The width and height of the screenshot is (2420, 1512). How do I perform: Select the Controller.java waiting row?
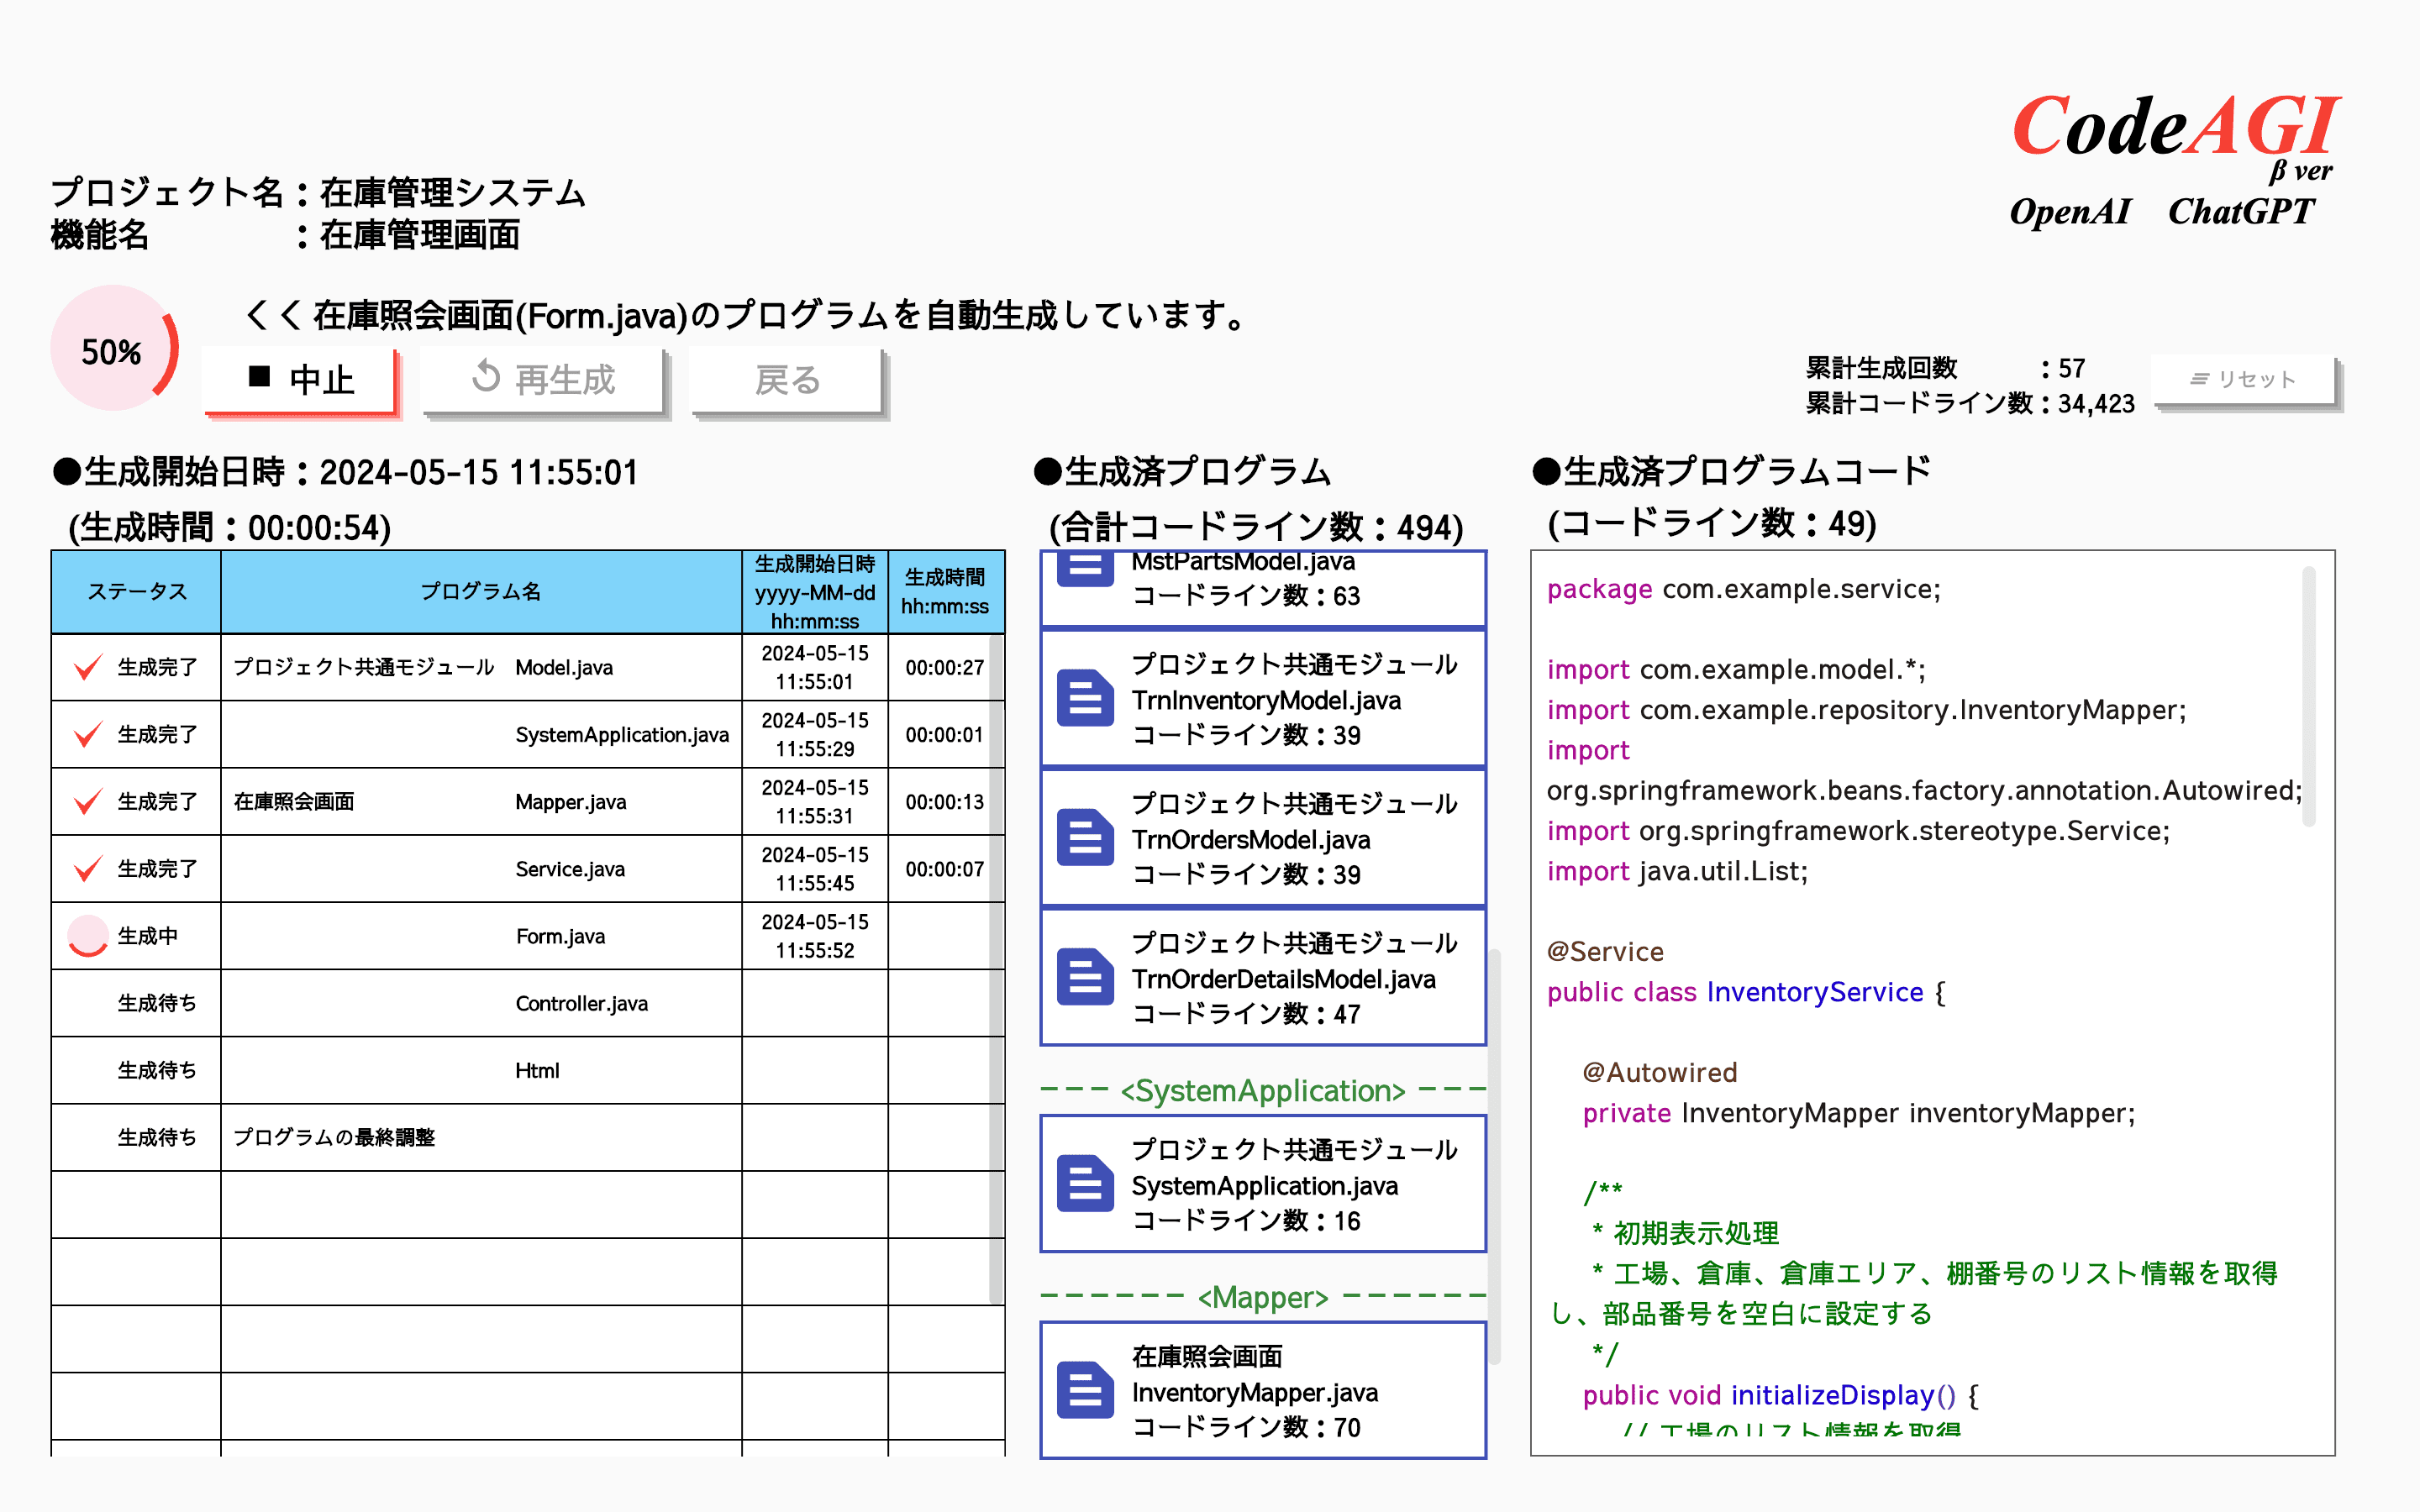(x=581, y=1003)
